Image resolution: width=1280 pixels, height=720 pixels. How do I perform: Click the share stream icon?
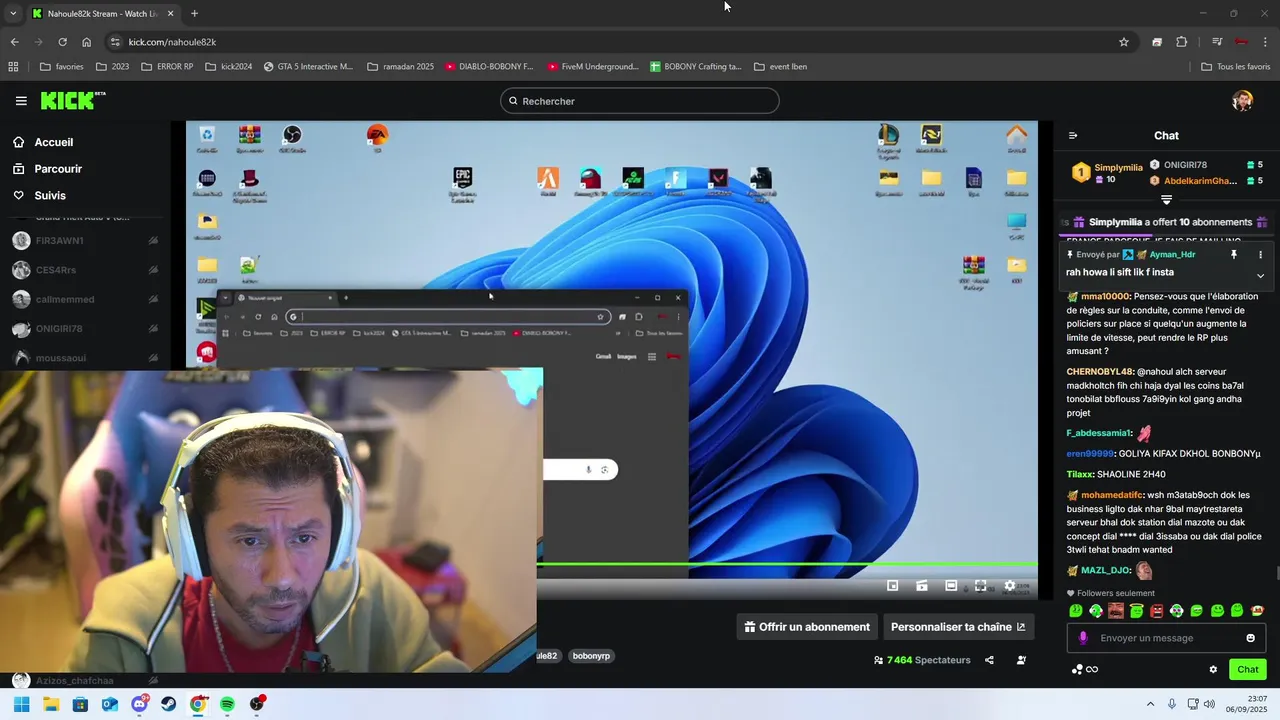coord(989,660)
